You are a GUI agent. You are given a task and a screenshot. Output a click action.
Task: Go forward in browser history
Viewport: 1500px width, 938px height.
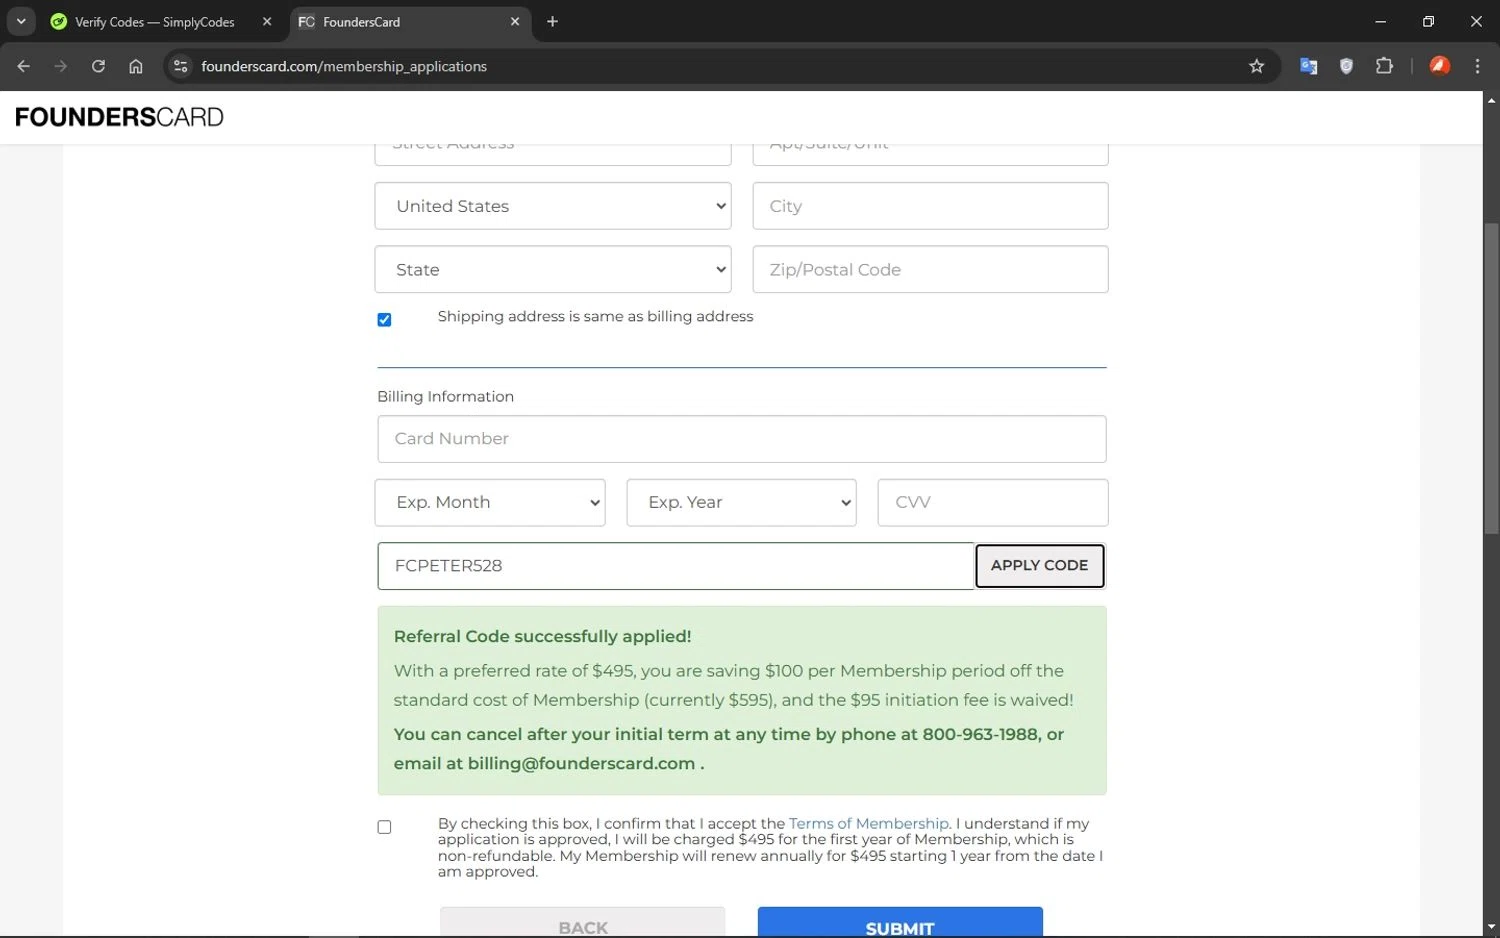(x=61, y=66)
